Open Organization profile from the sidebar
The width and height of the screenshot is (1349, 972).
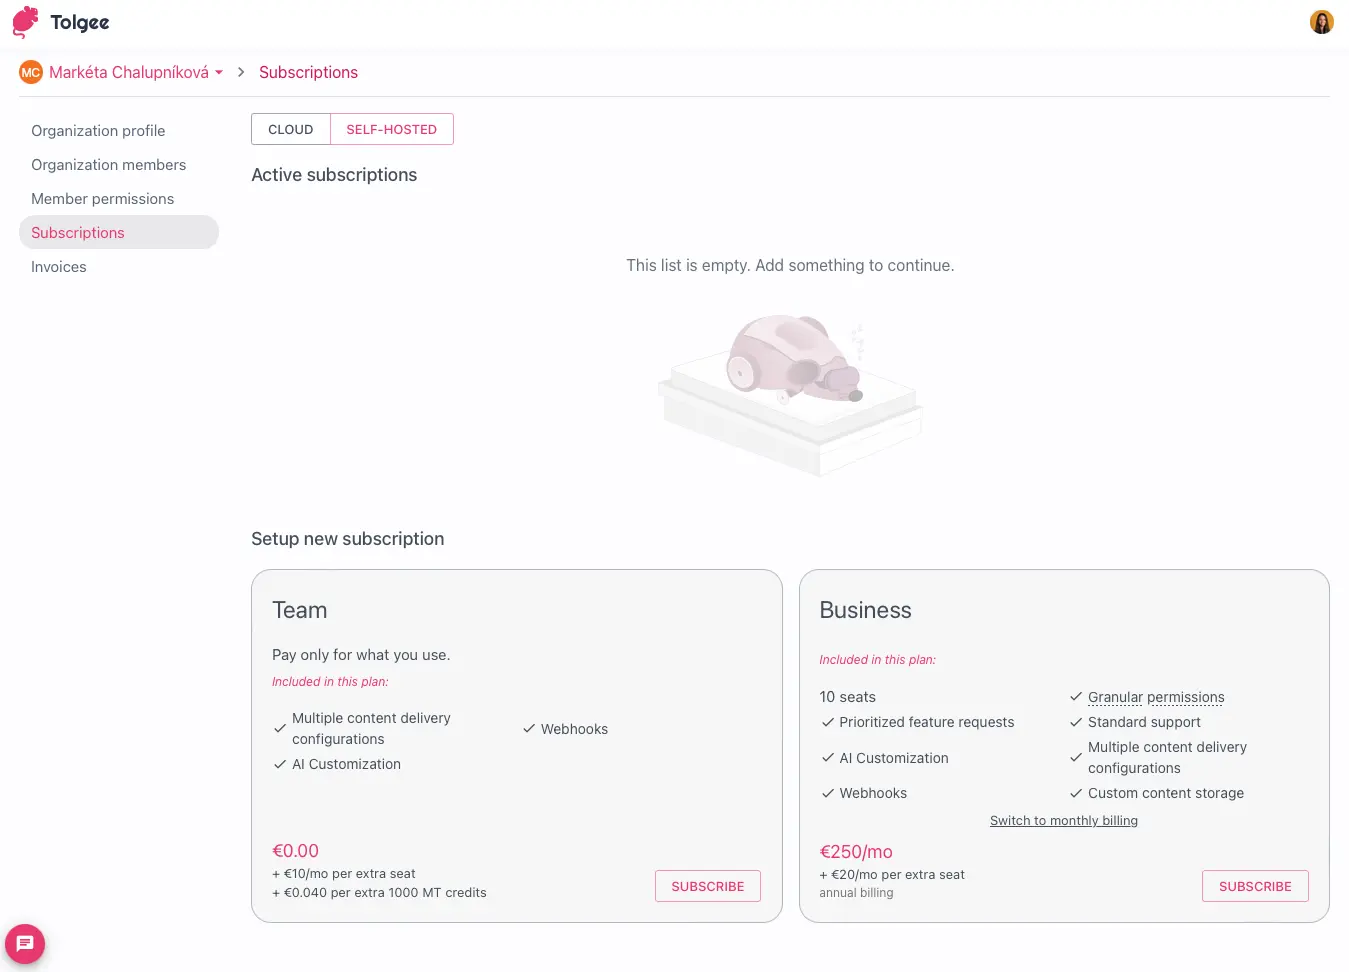[x=98, y=130]
